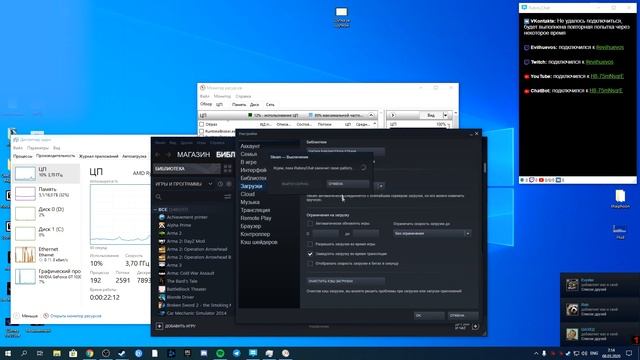This screenshot has height=360, width=640.
Task: Open Microsoft Store from the taskbar
Action: click(73, 353)
